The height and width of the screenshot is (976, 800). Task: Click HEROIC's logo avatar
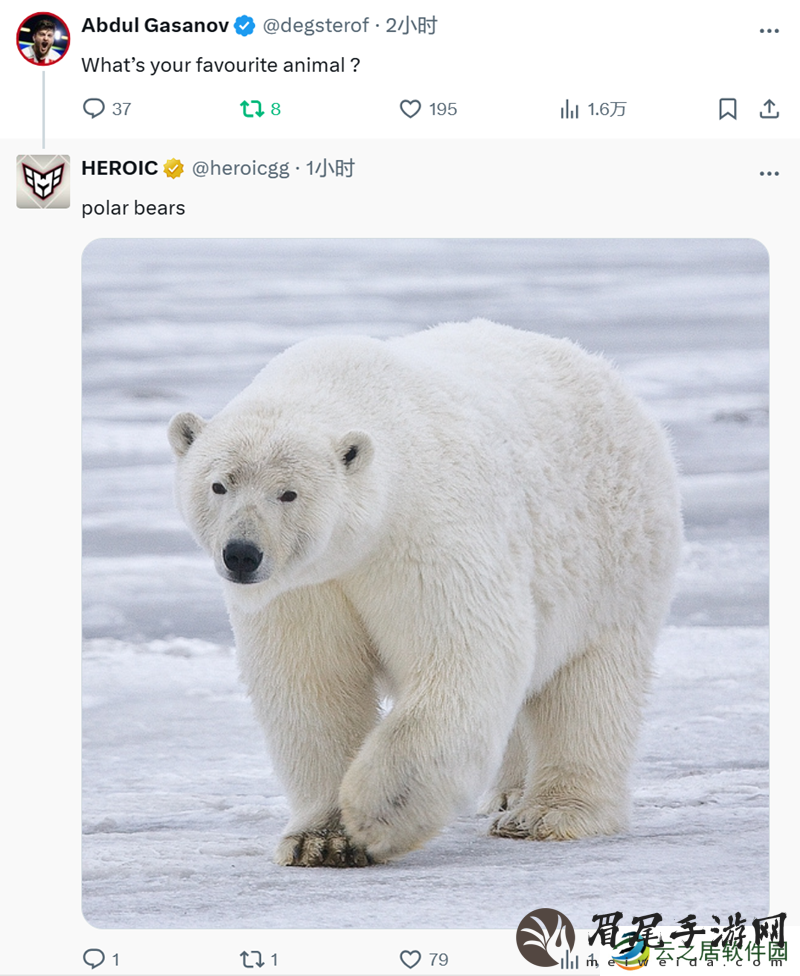(43, 181)
